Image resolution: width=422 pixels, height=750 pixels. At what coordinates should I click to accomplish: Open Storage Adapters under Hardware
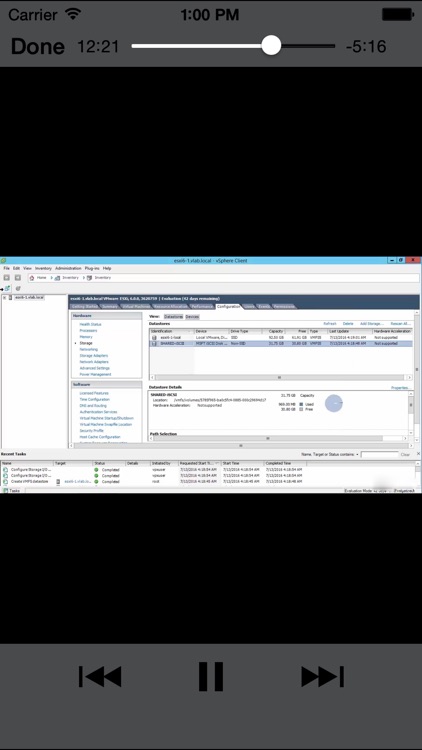coord(94,355)
